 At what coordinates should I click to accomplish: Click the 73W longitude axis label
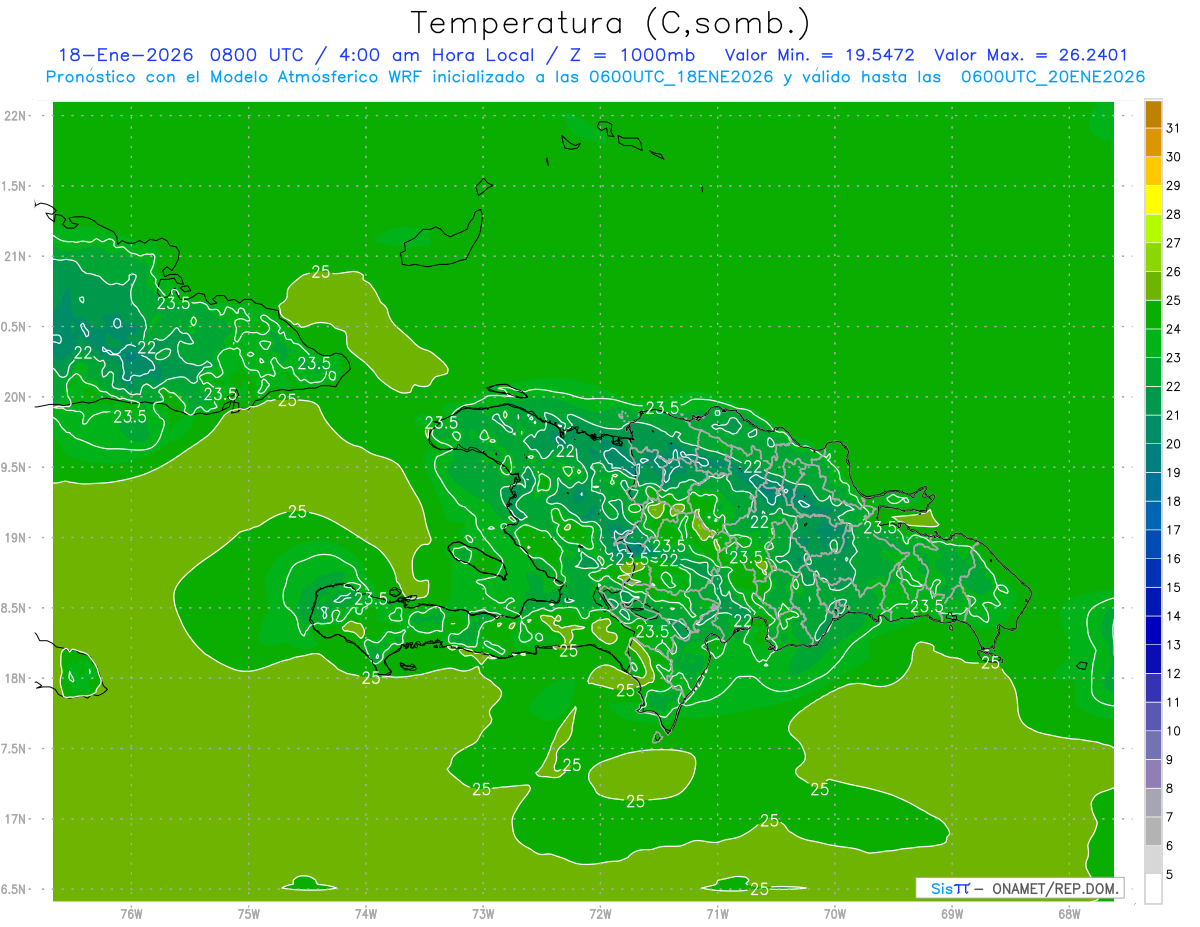(x=483, y=913)
